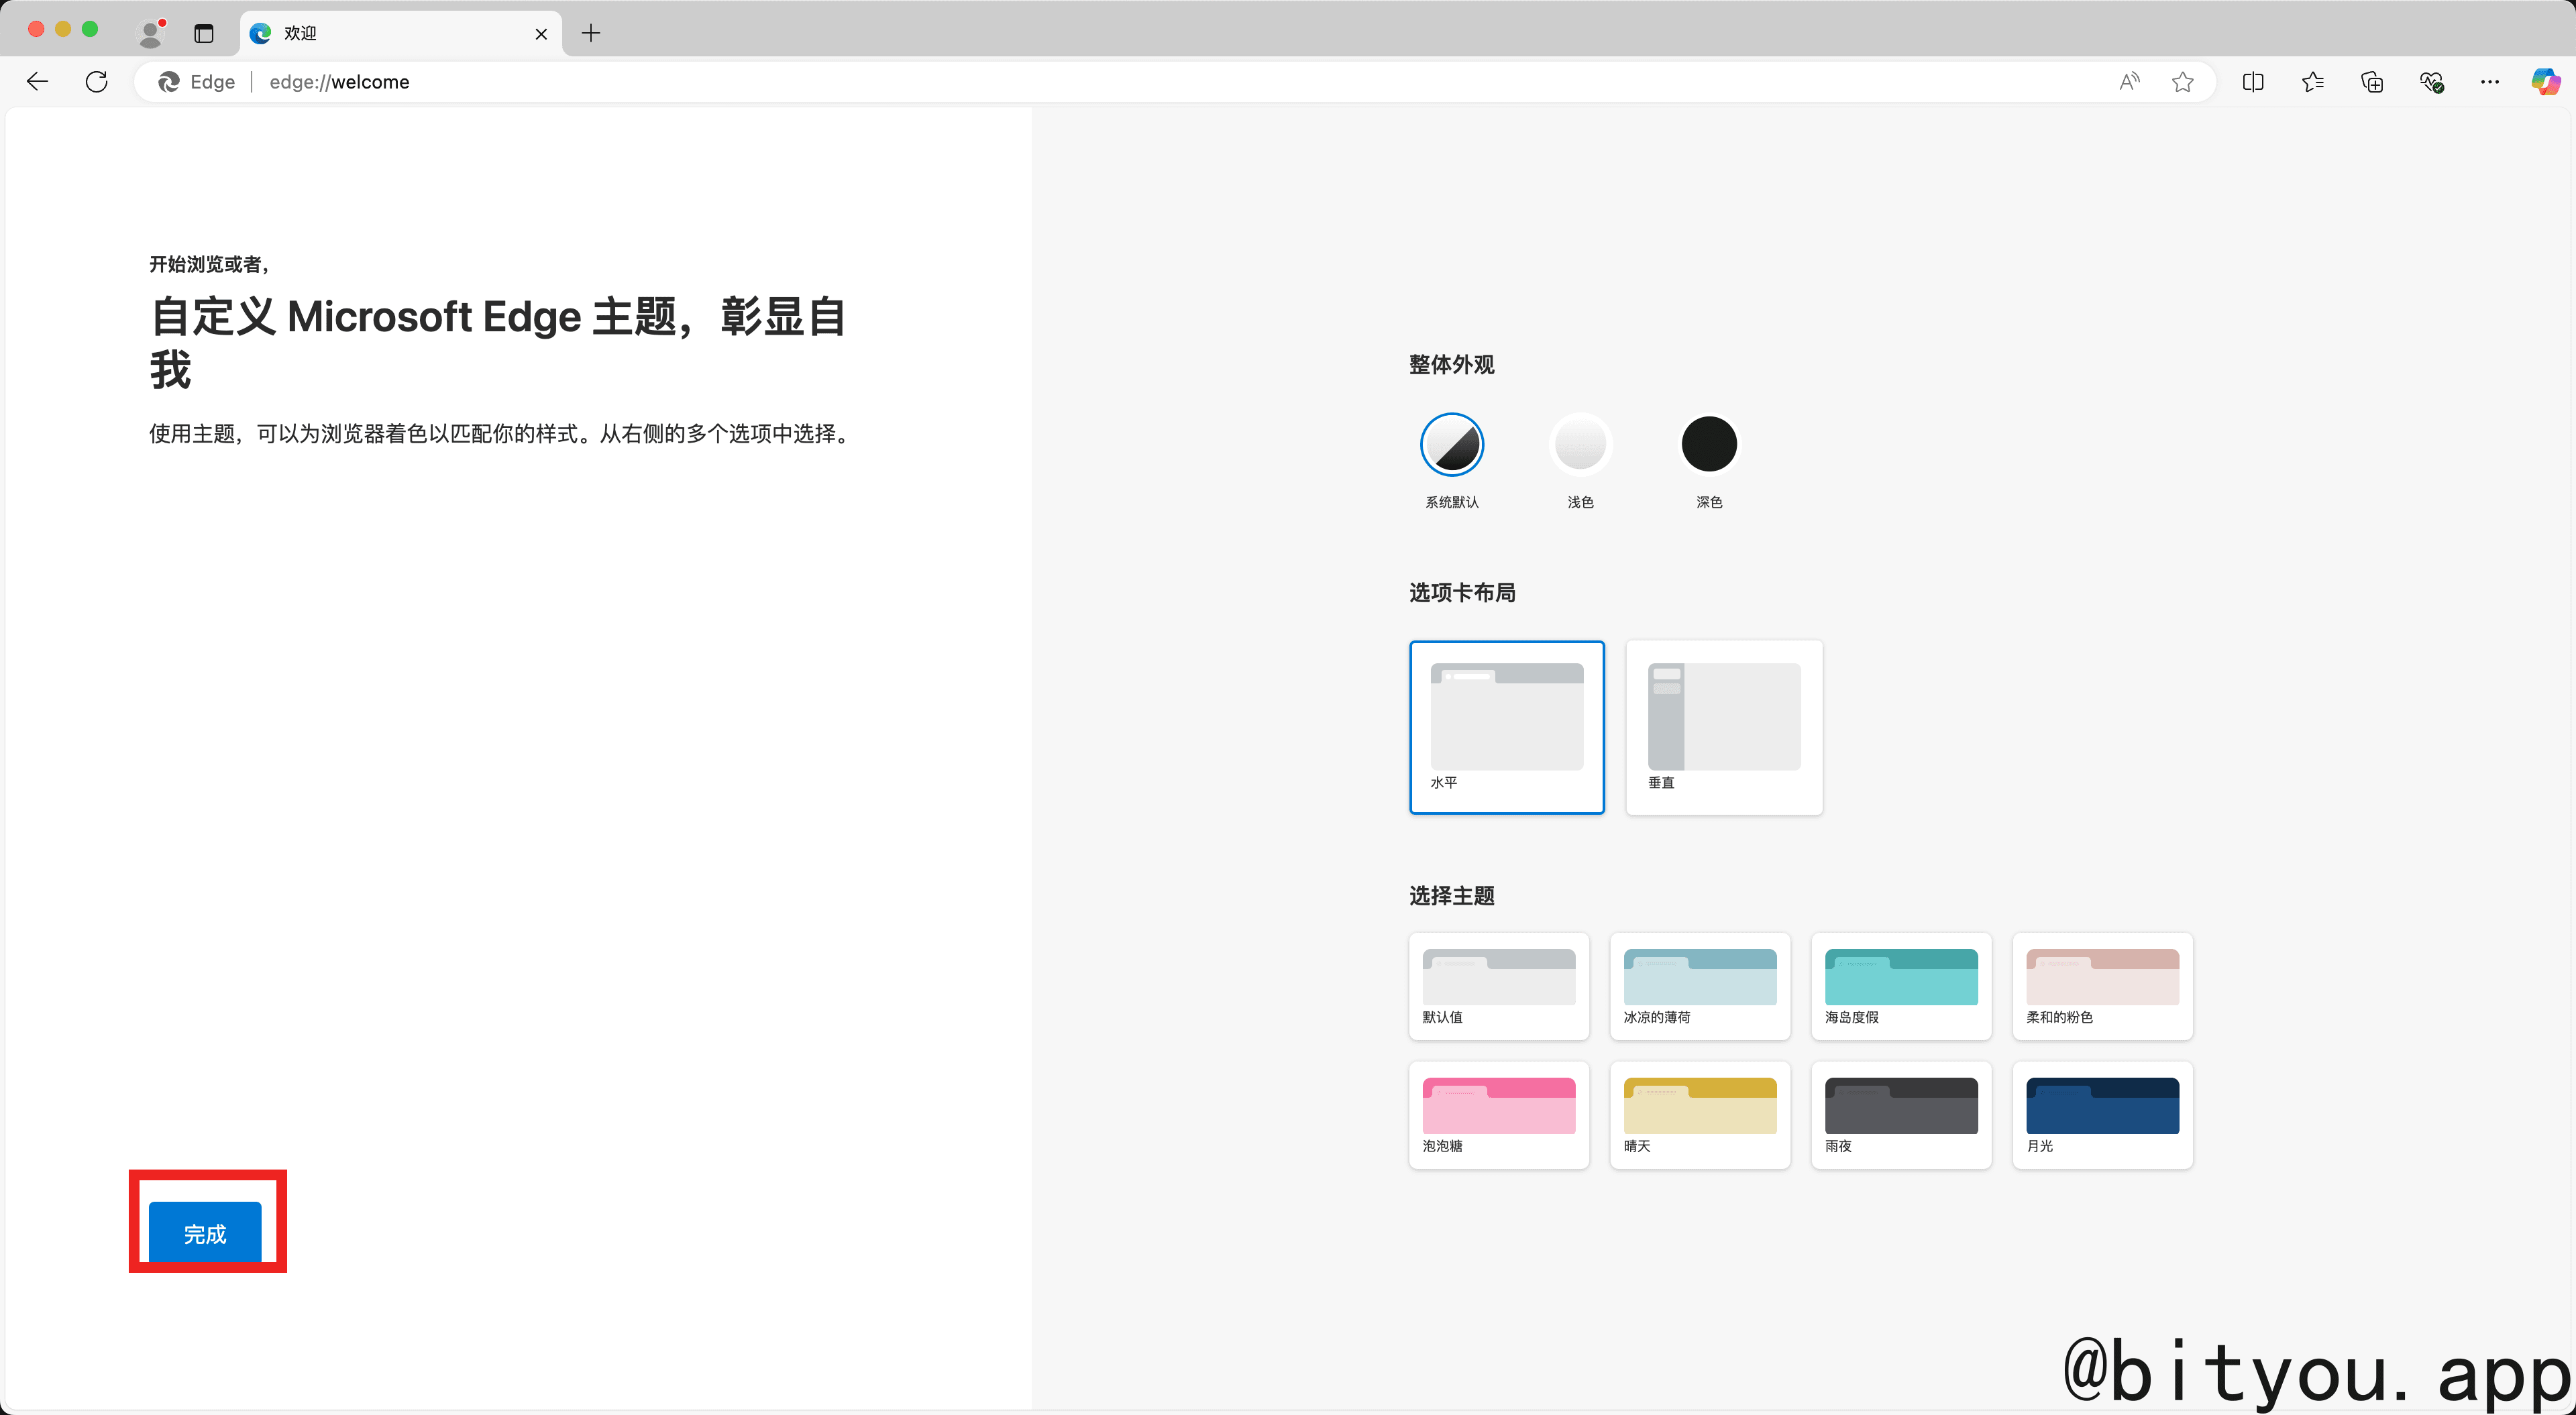
Task: Activate Read Aloud icon in address bar
Action: (2129, 82)
